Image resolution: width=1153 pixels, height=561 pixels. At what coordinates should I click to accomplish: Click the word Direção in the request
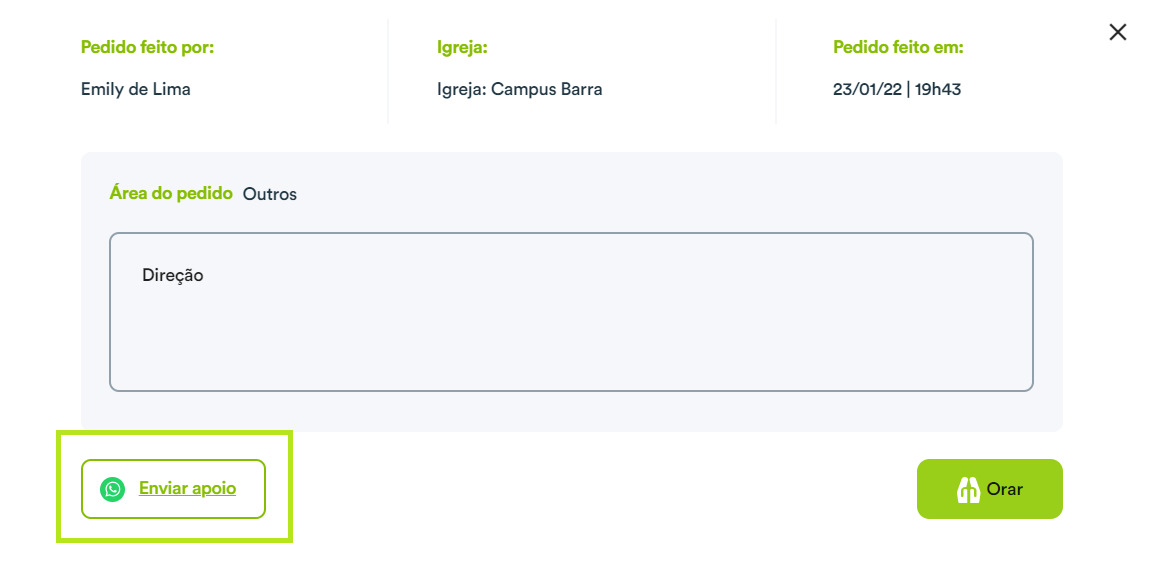(x=173, y=276)
